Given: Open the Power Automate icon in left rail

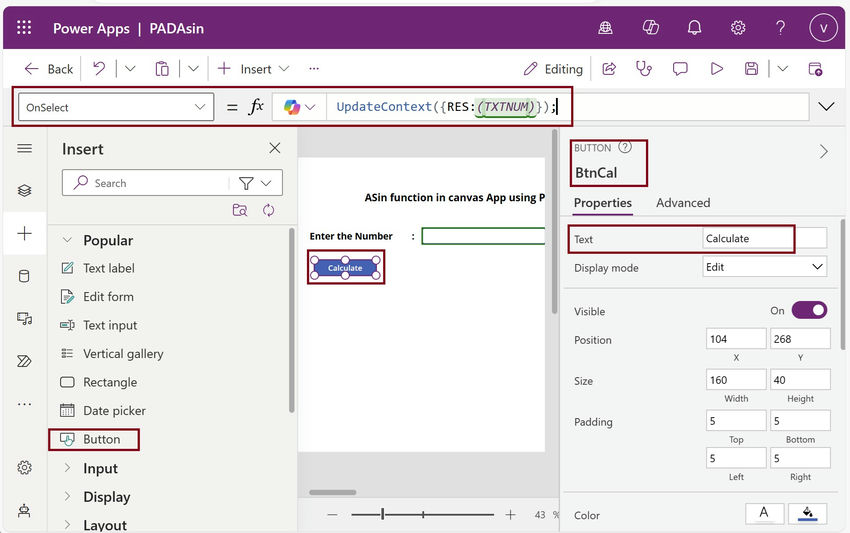Looking at the screenshot, I should click(24, 361).
